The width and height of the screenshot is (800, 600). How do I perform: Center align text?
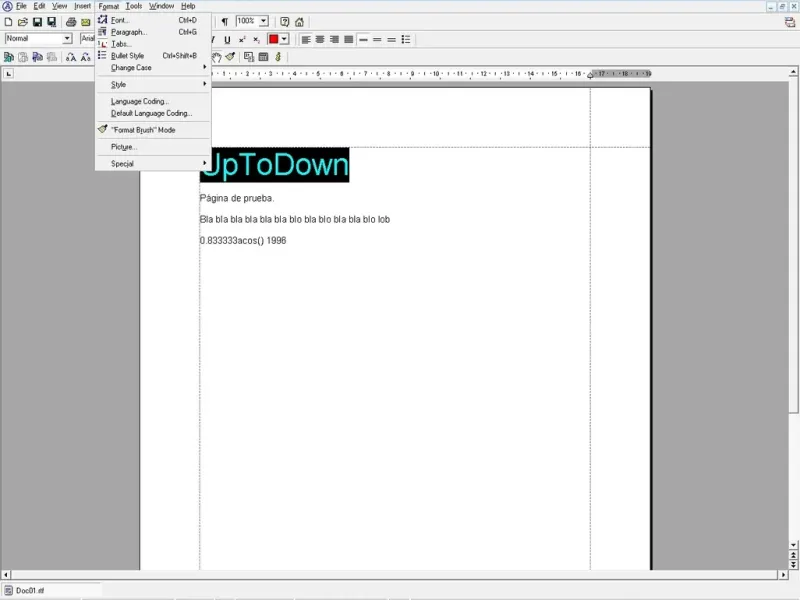(320, 40)
